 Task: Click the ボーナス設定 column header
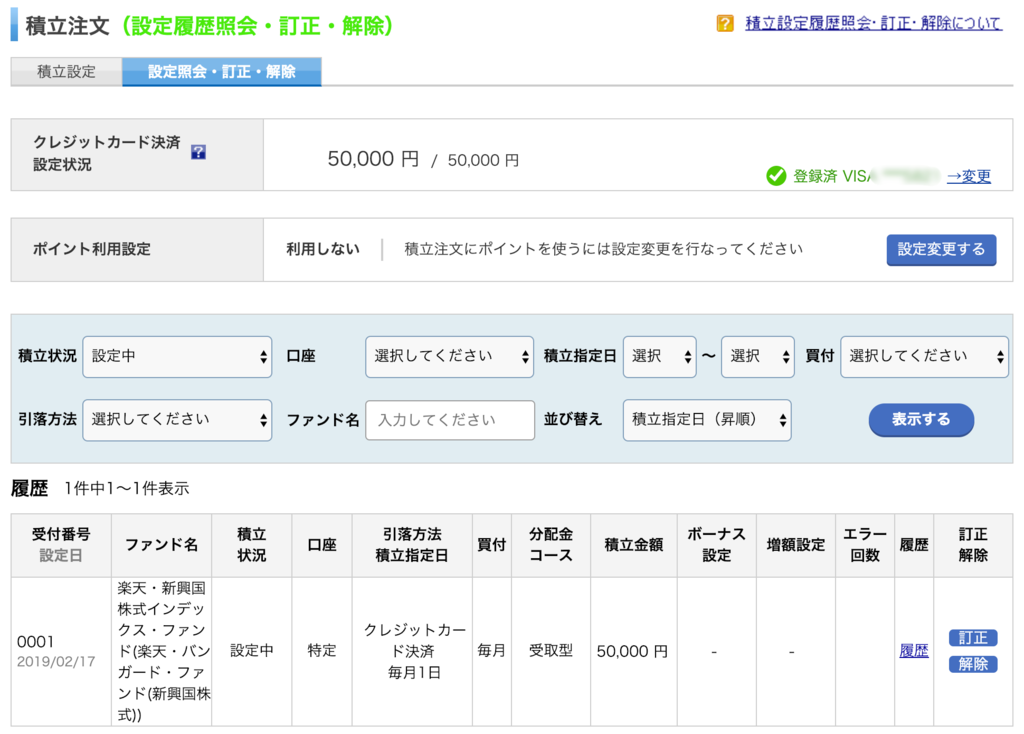[716, 545]
